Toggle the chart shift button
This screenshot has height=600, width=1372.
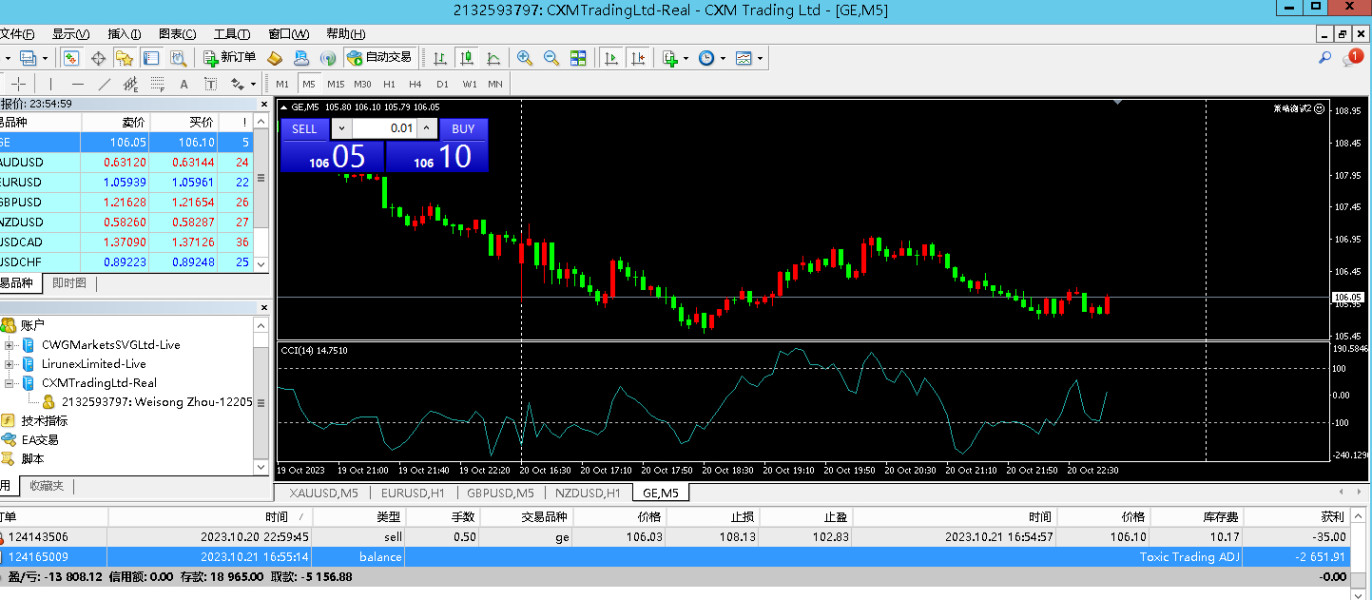638,58
